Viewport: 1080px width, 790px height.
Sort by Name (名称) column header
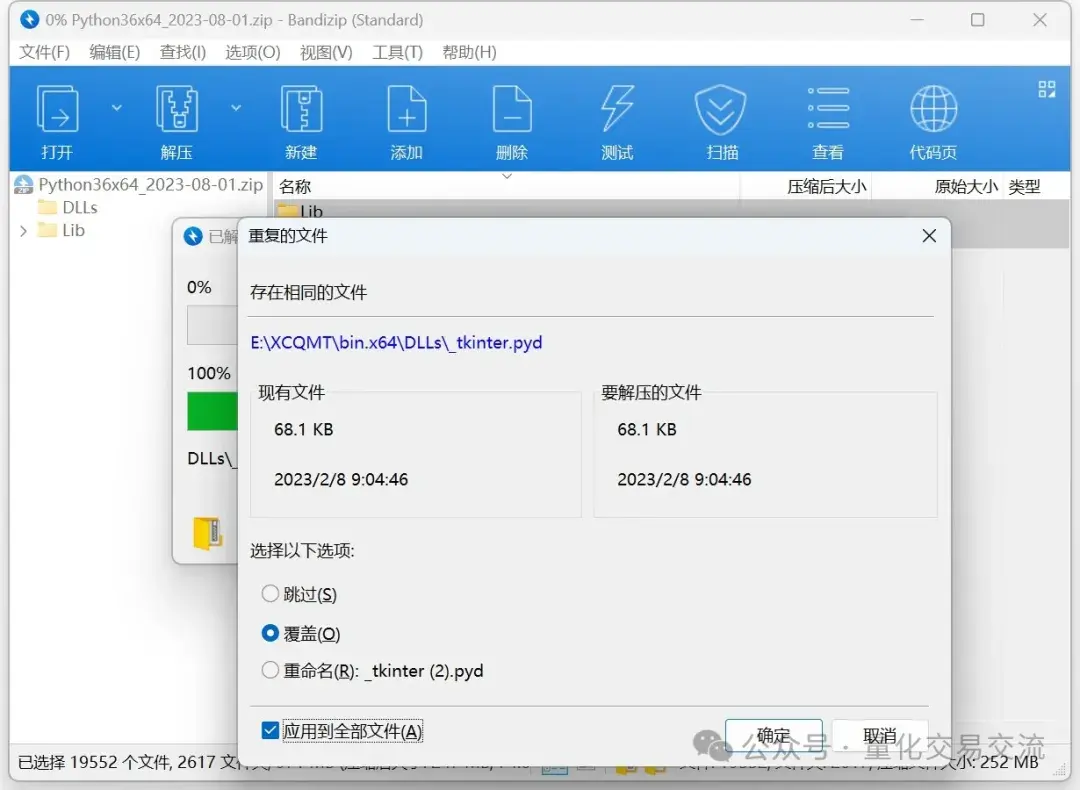tap(506, 187)
